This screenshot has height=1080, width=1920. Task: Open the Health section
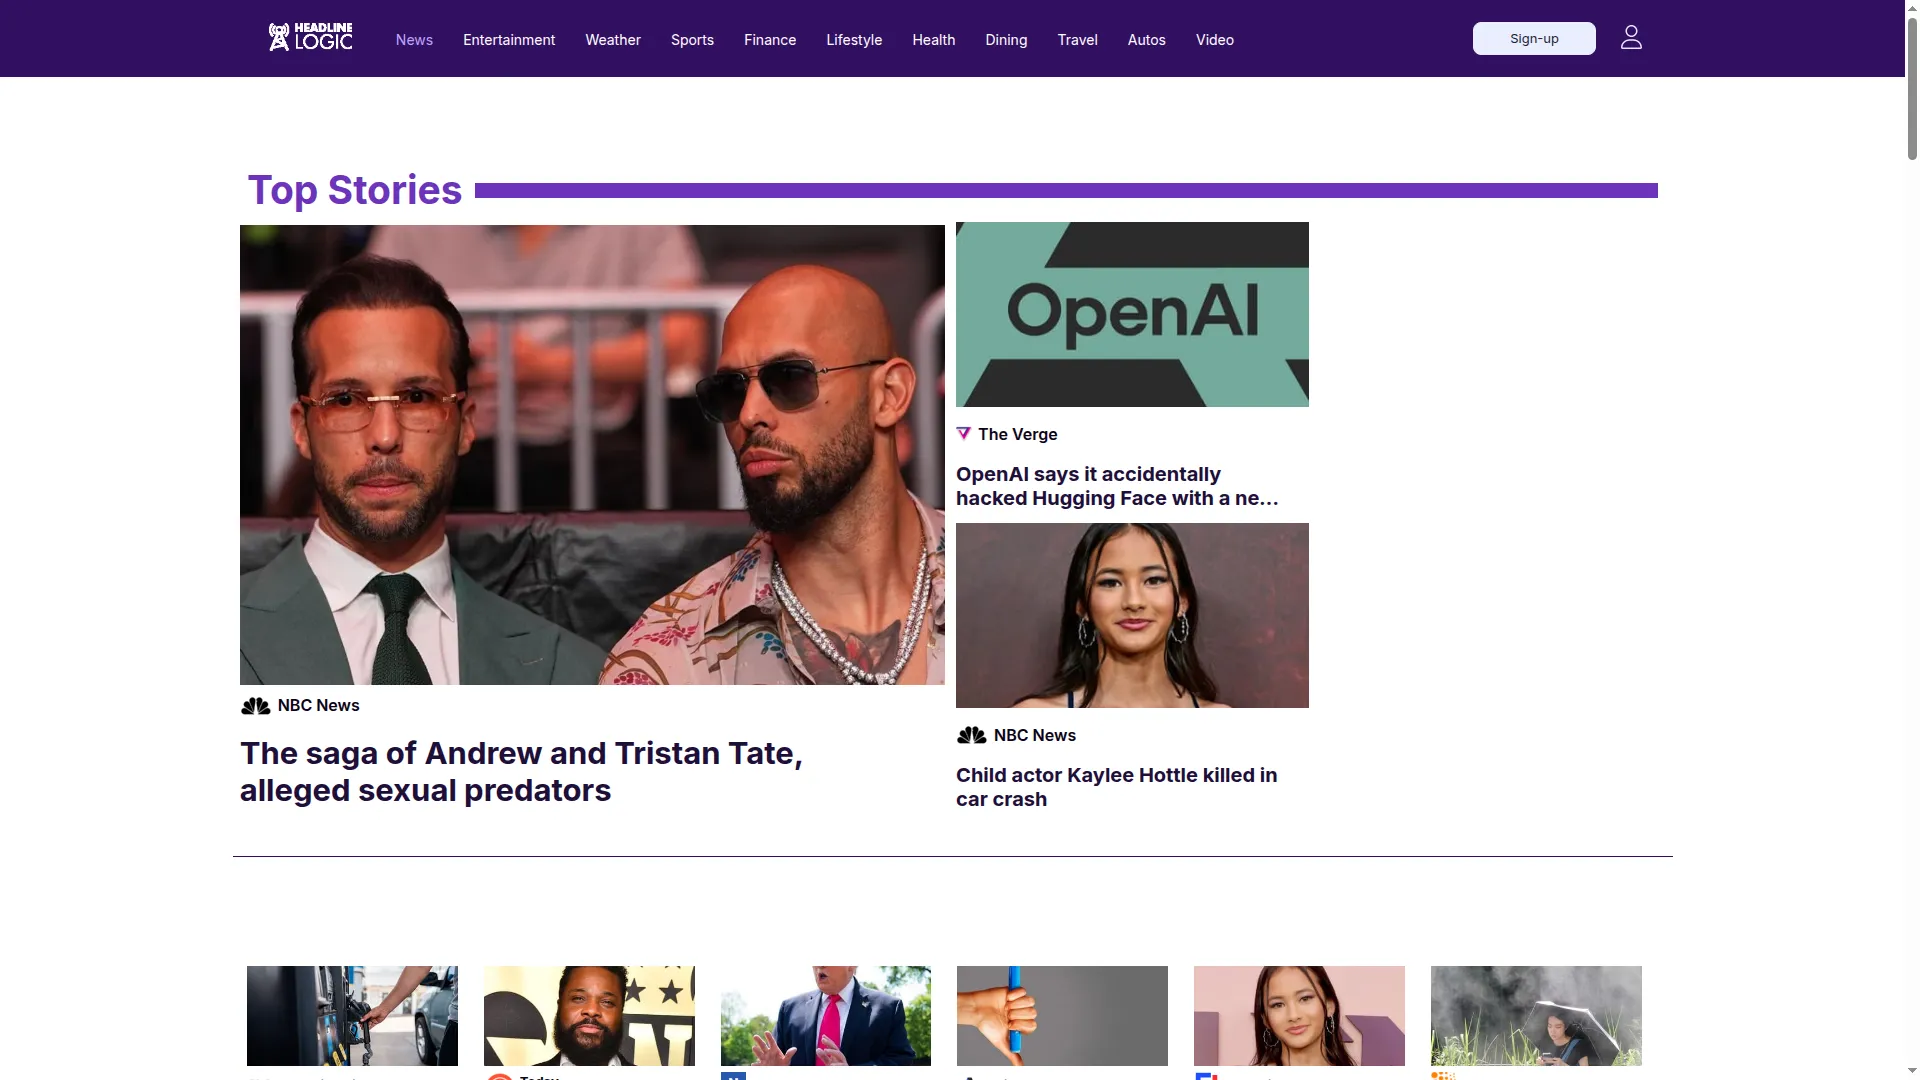coord(934,40)
